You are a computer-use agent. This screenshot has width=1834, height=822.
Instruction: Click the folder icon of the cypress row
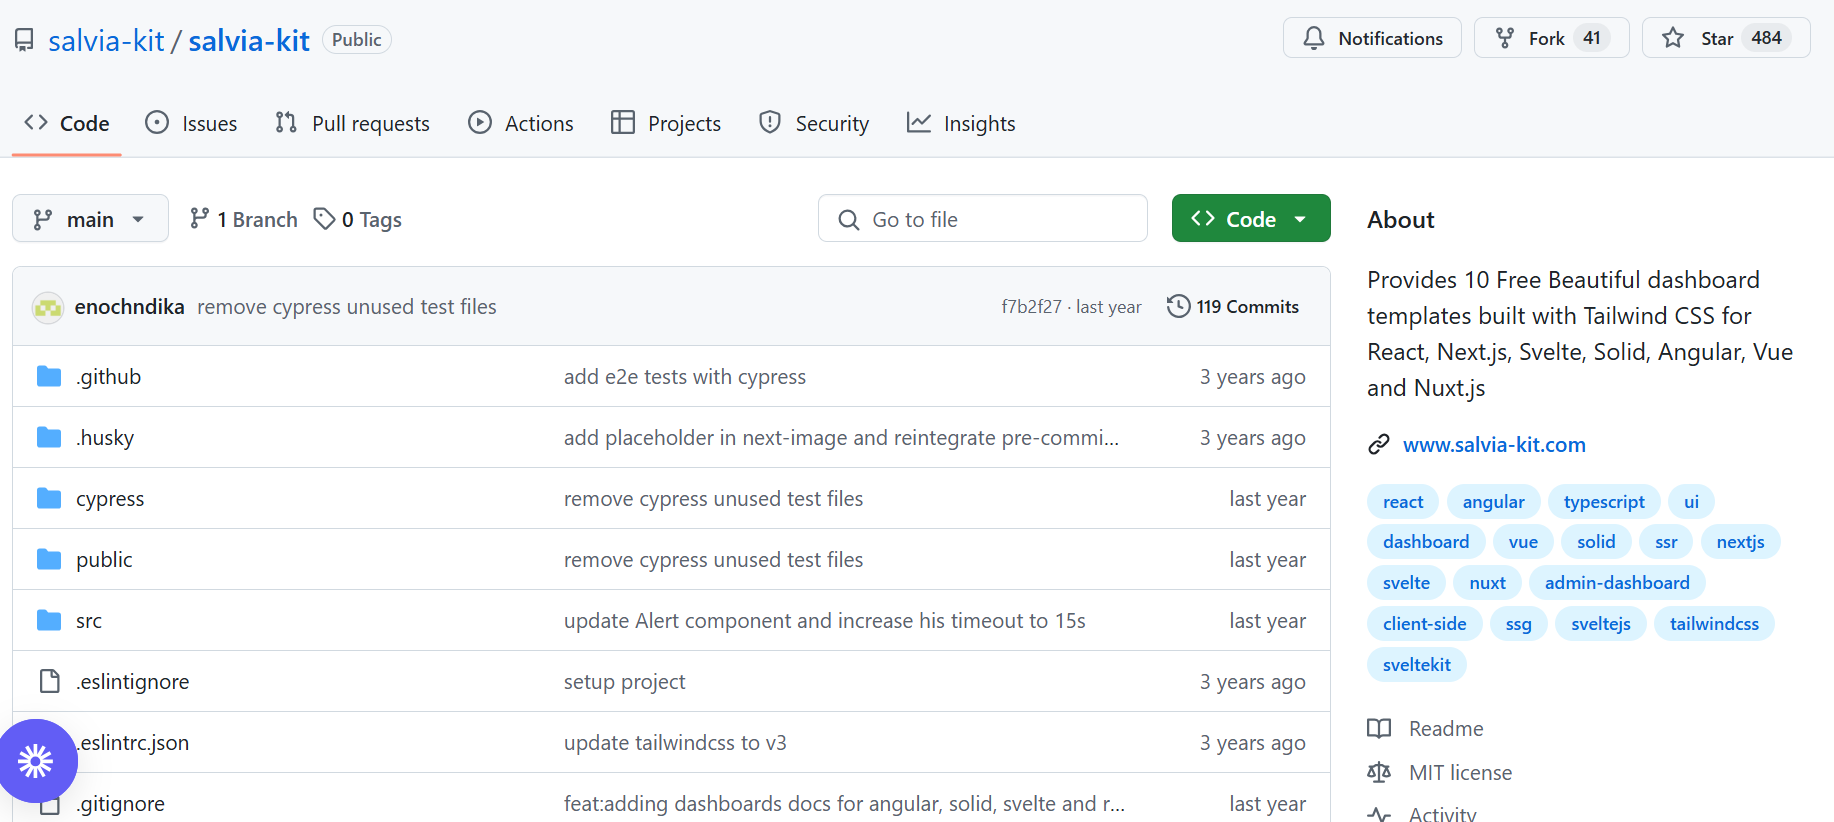click(49, 498)
